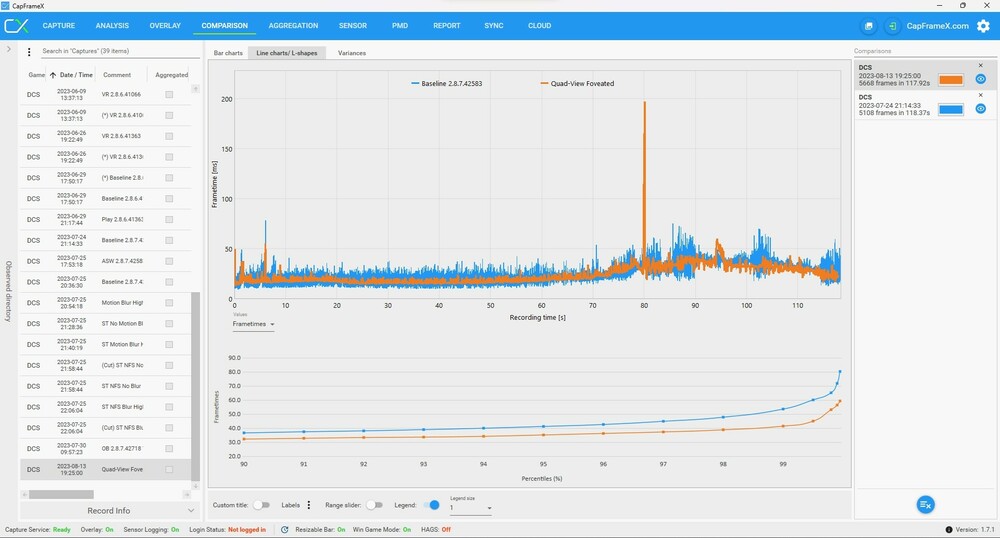Expand the Observed directory side panel arrow
This screenshot has width=1000, height=538.
(x=8, y=48)
